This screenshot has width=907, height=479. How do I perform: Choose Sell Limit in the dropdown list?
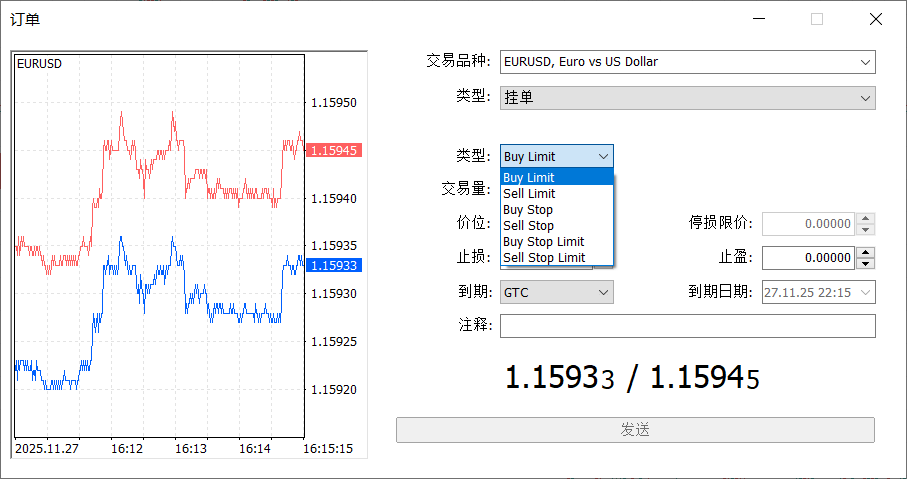pos(556,194)
